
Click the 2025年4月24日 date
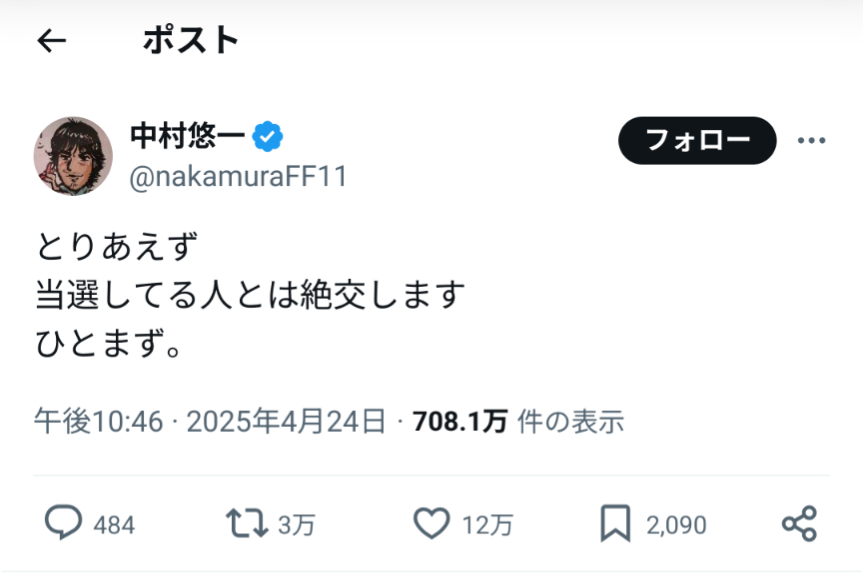click(286, 422)
